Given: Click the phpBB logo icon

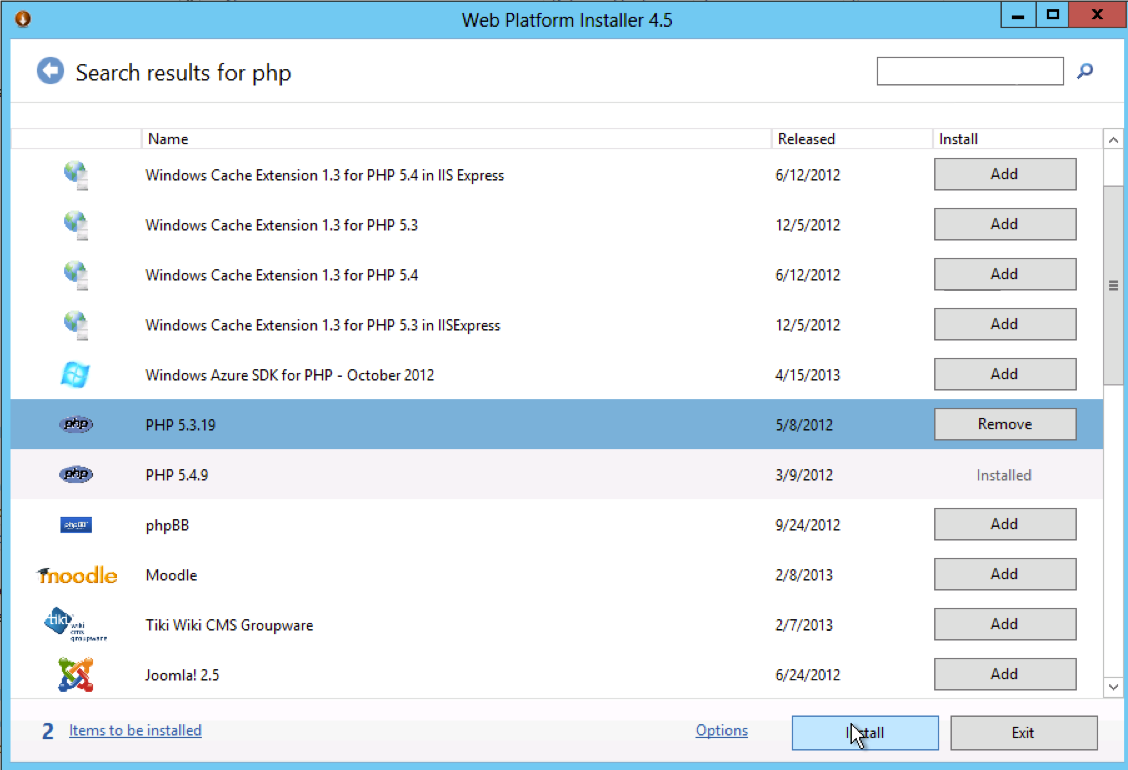Looking at the screenshot, I should tap(76, 525).
